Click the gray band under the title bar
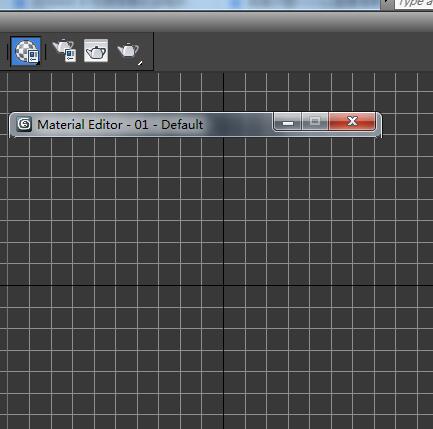Viewport: 433px width, 429px height. (x=216, y=22)
